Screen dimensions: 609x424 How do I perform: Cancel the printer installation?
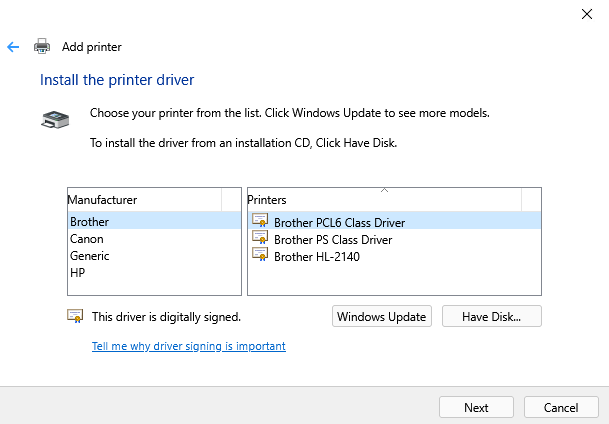[561, 407]
